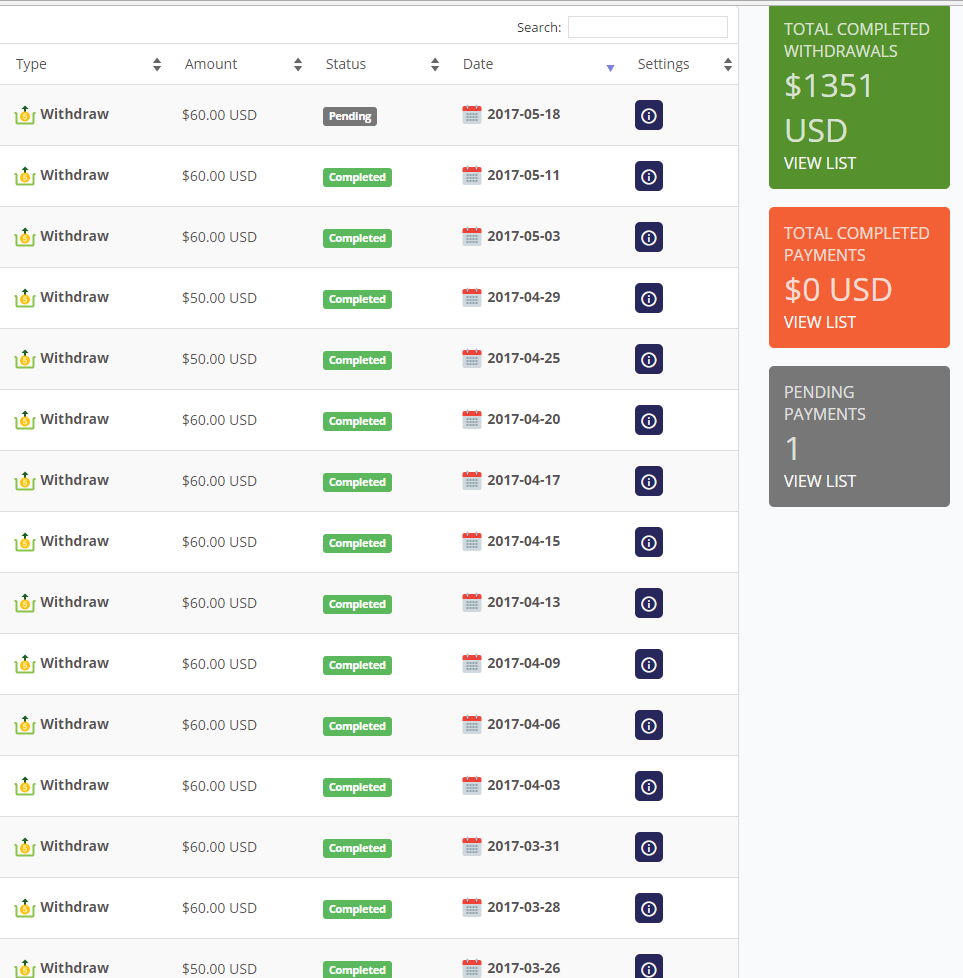The width and height of the screenshot is (963, 978).
Task: View list of pending payments
Action: pos(820,482)
